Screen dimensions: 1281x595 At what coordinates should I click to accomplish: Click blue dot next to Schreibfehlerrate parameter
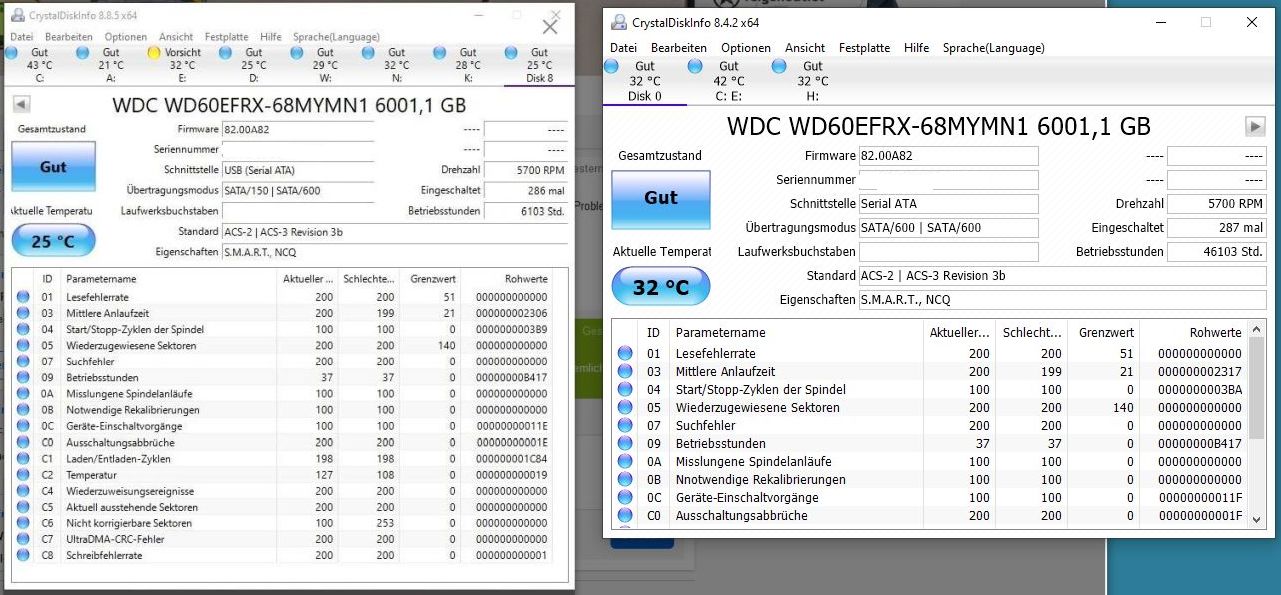[24, 556]
